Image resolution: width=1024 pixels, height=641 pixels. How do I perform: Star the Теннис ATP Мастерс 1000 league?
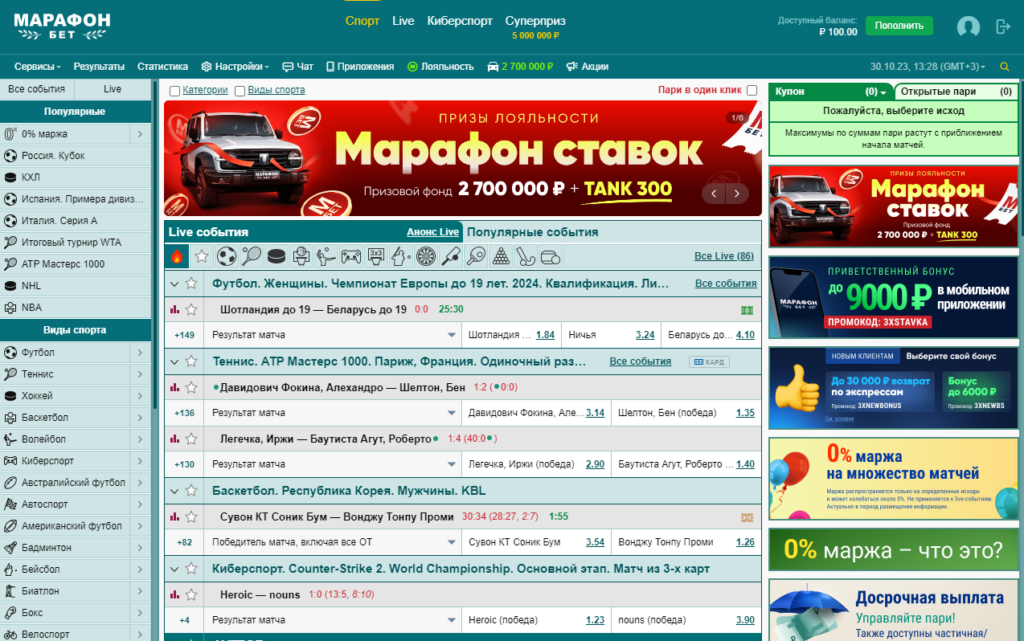pyautogui.click(x=191, y=361)
